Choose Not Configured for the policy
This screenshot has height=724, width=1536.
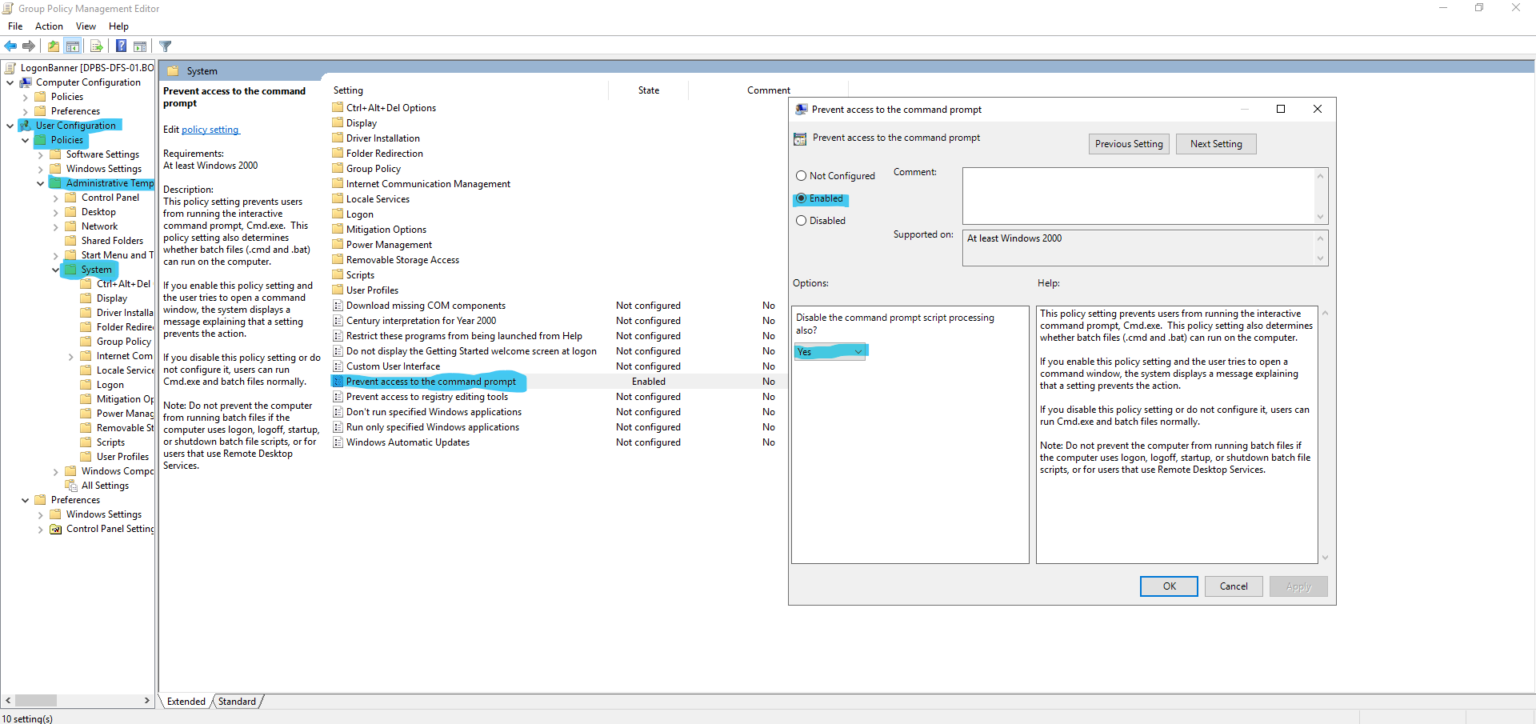pyautogui.click(x=801, y=175)
